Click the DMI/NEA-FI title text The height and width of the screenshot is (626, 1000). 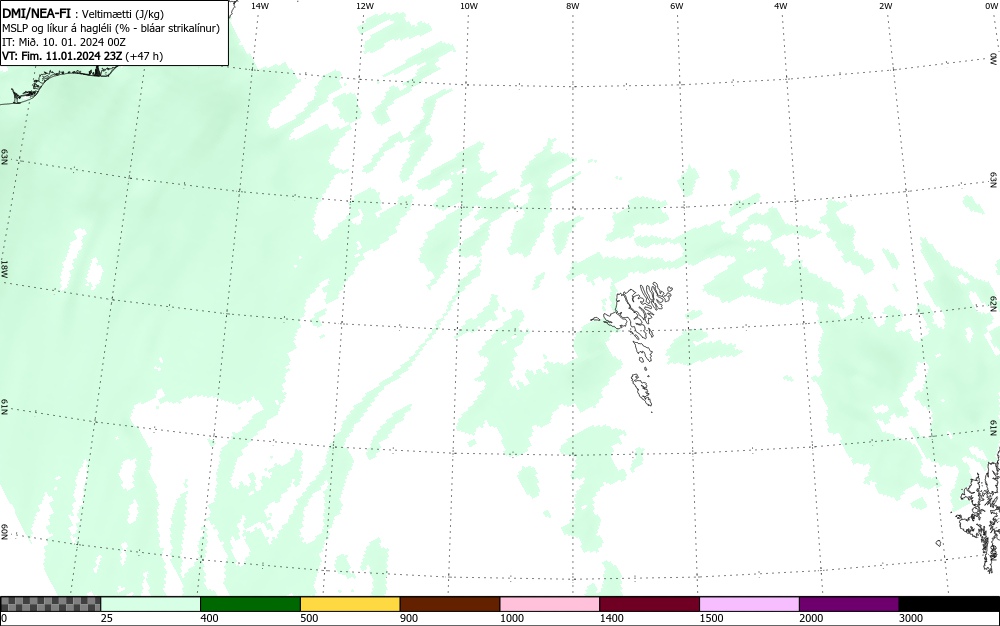[x=36, y=13]
